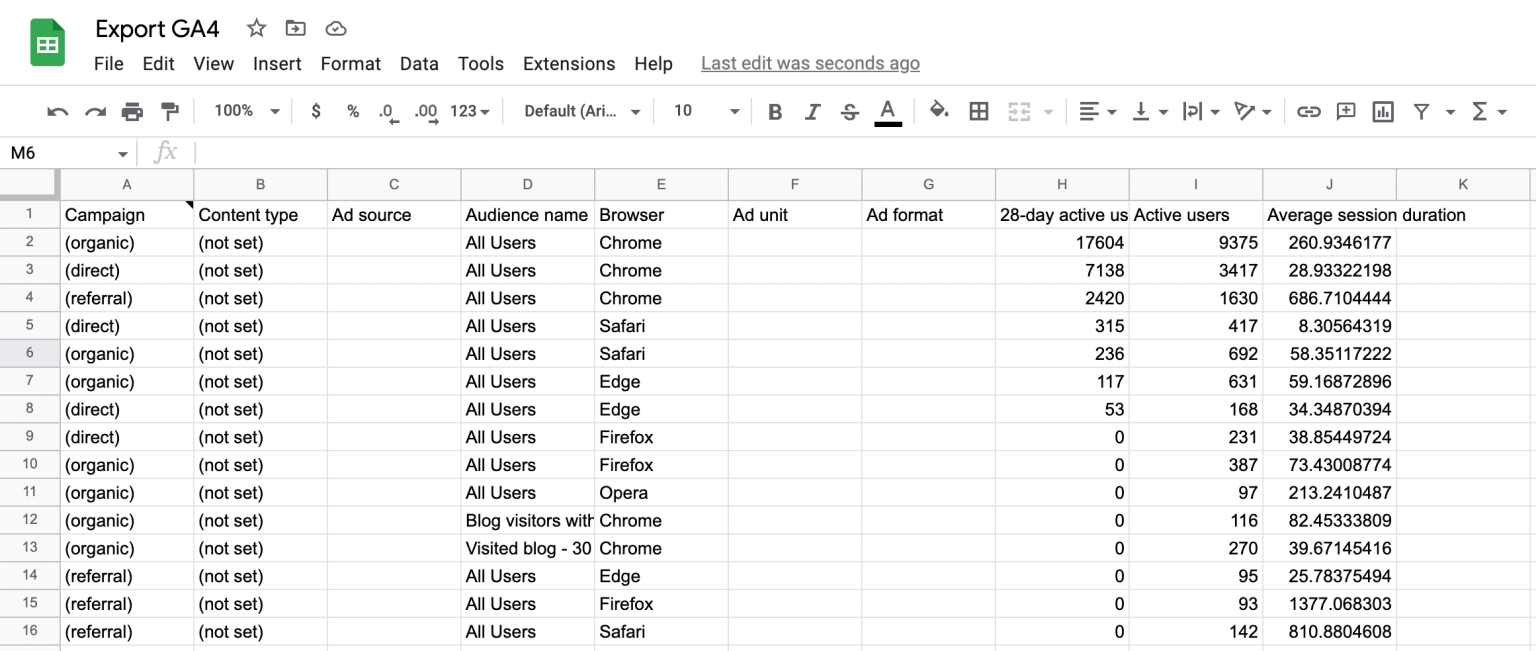This screenshot has width=1536, height=651.
Task: Toggle italic formatting
Action: 812,111
